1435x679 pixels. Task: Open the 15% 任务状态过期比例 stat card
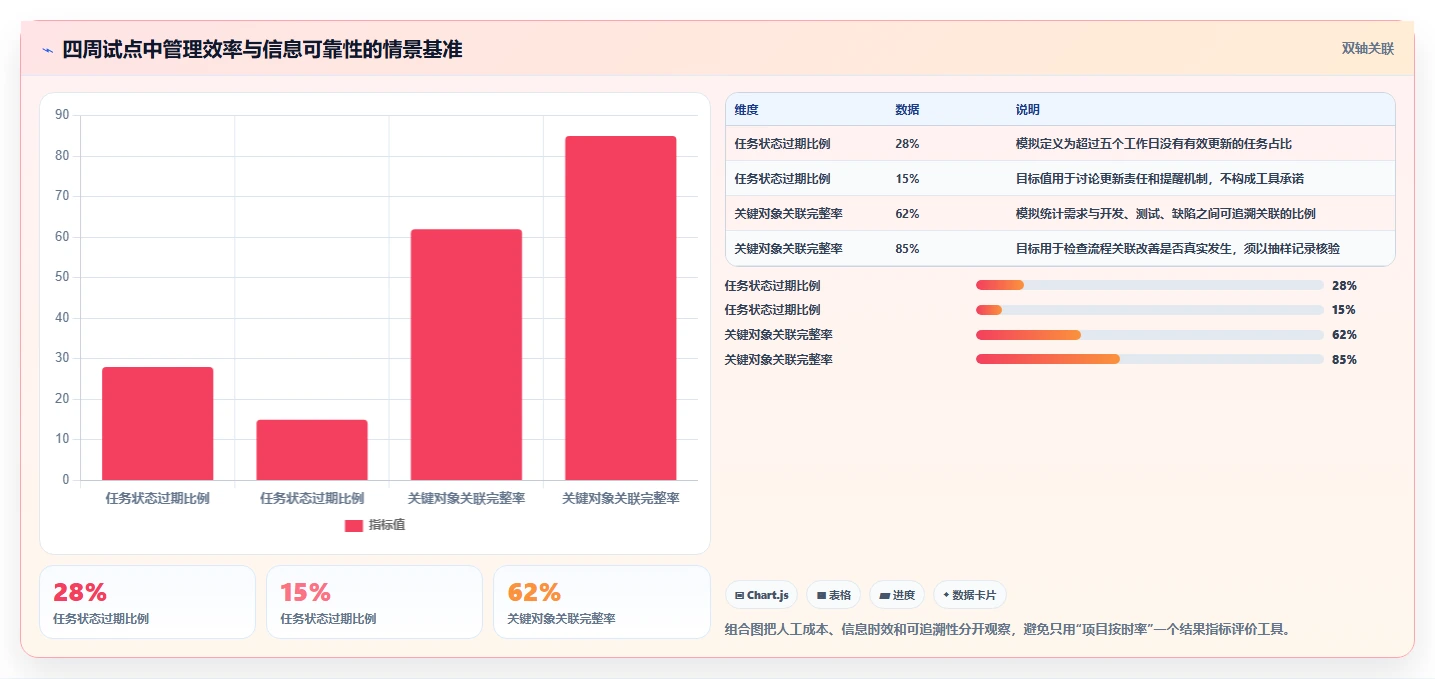374,602
